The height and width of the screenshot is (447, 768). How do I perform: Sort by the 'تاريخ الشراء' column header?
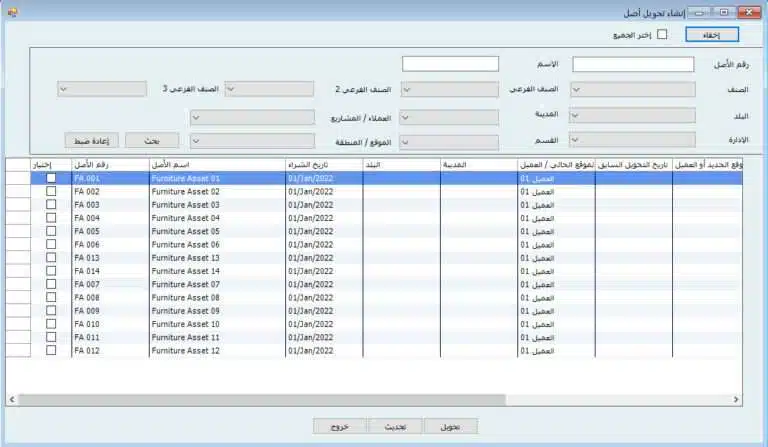click(x=323, y=164)
